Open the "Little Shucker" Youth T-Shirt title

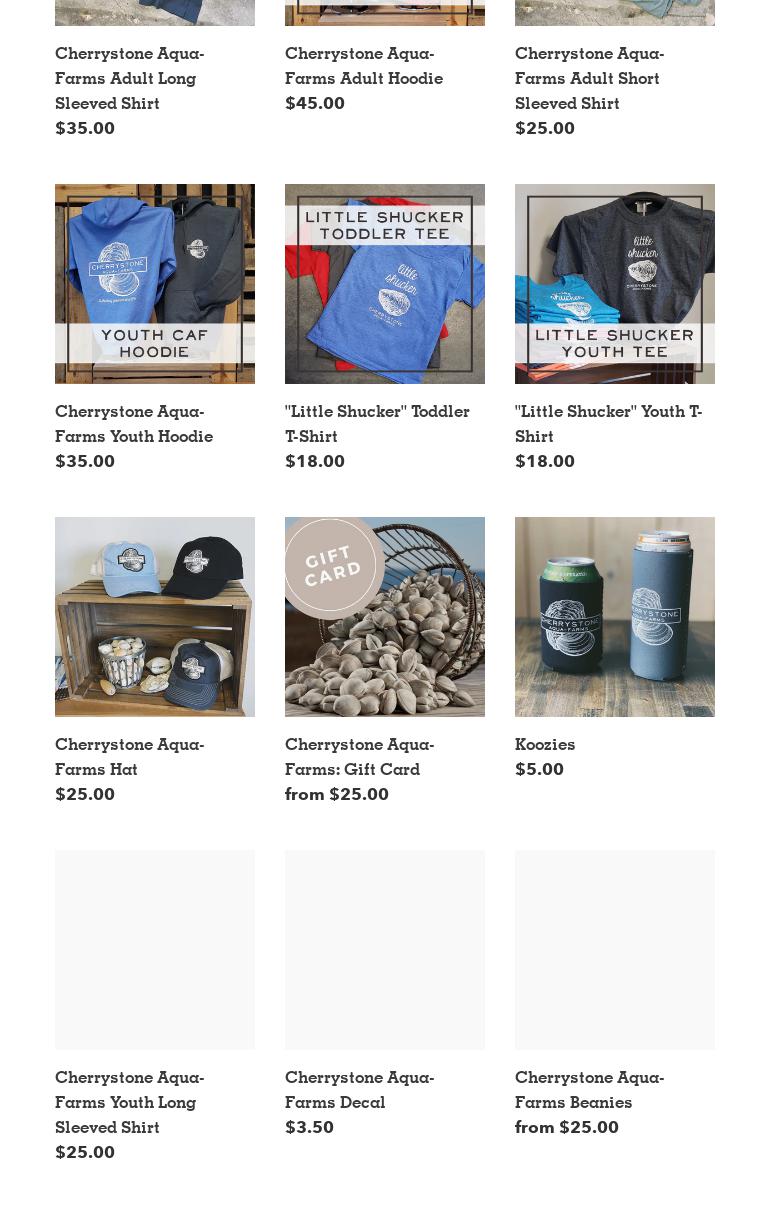tap(608, 423)
